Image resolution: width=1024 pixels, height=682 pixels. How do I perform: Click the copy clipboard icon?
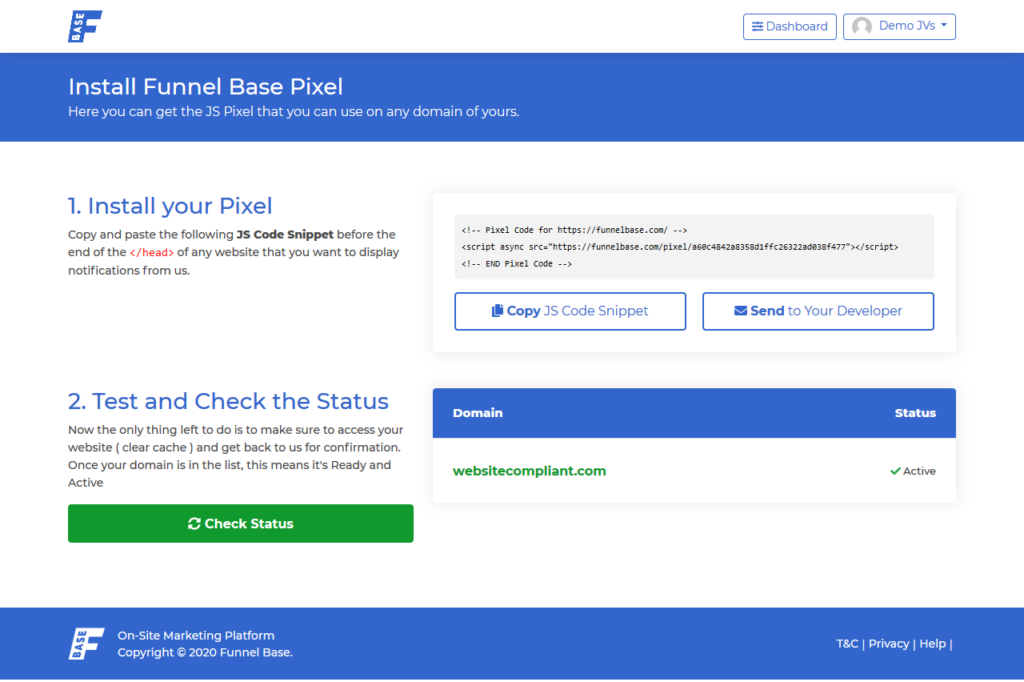(x=498, y=311)
